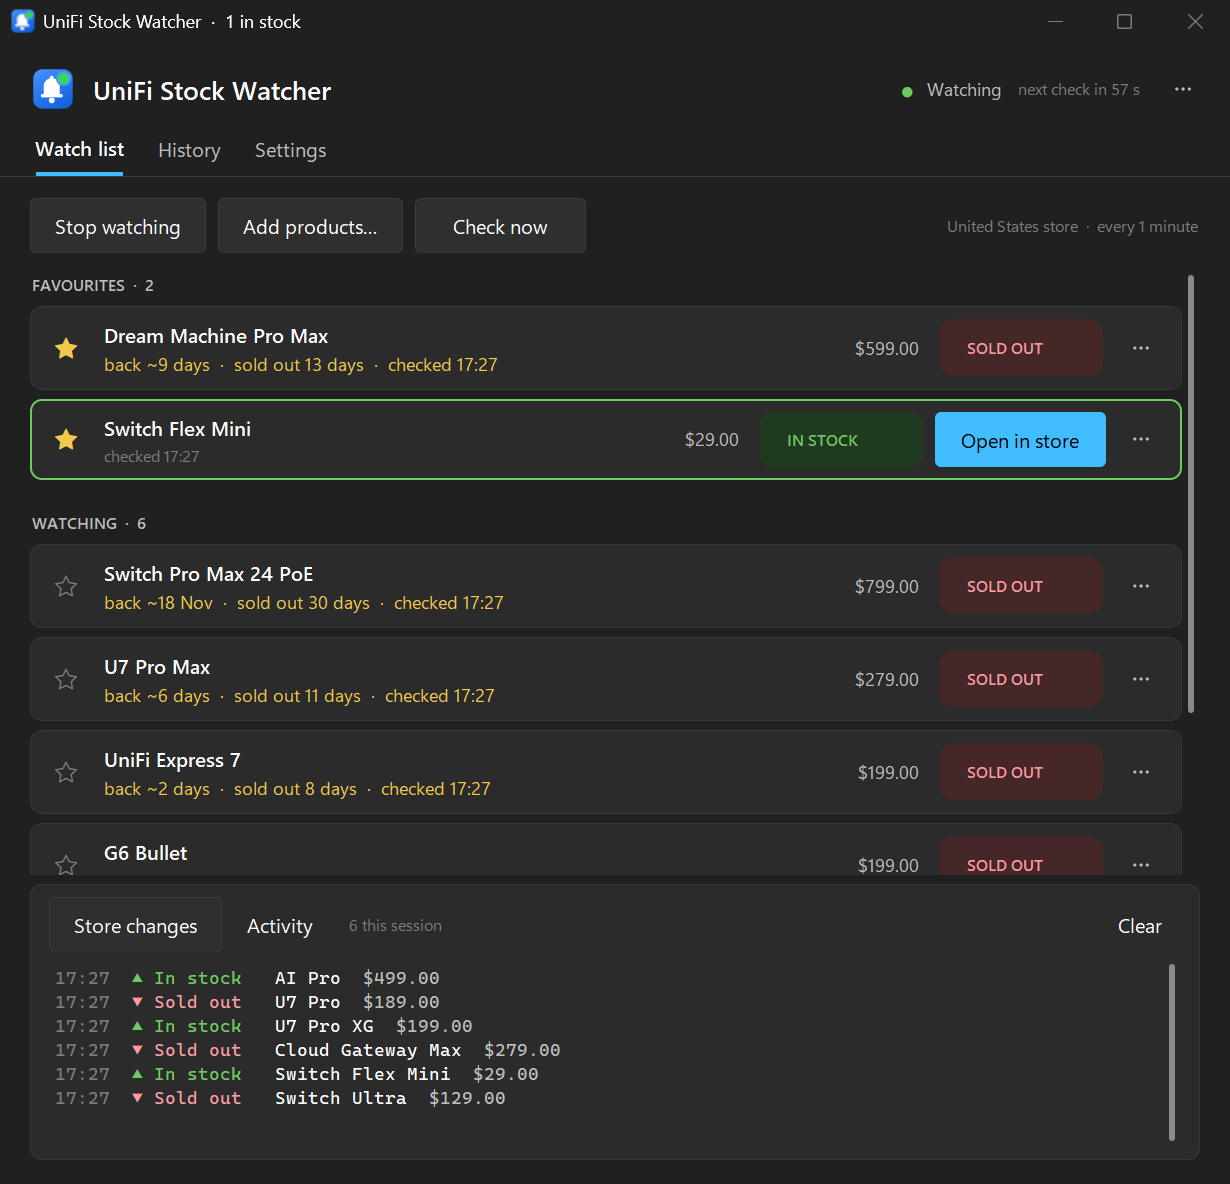
Task: Switch to the Watch list tab
Action: [x=80, y=150]
